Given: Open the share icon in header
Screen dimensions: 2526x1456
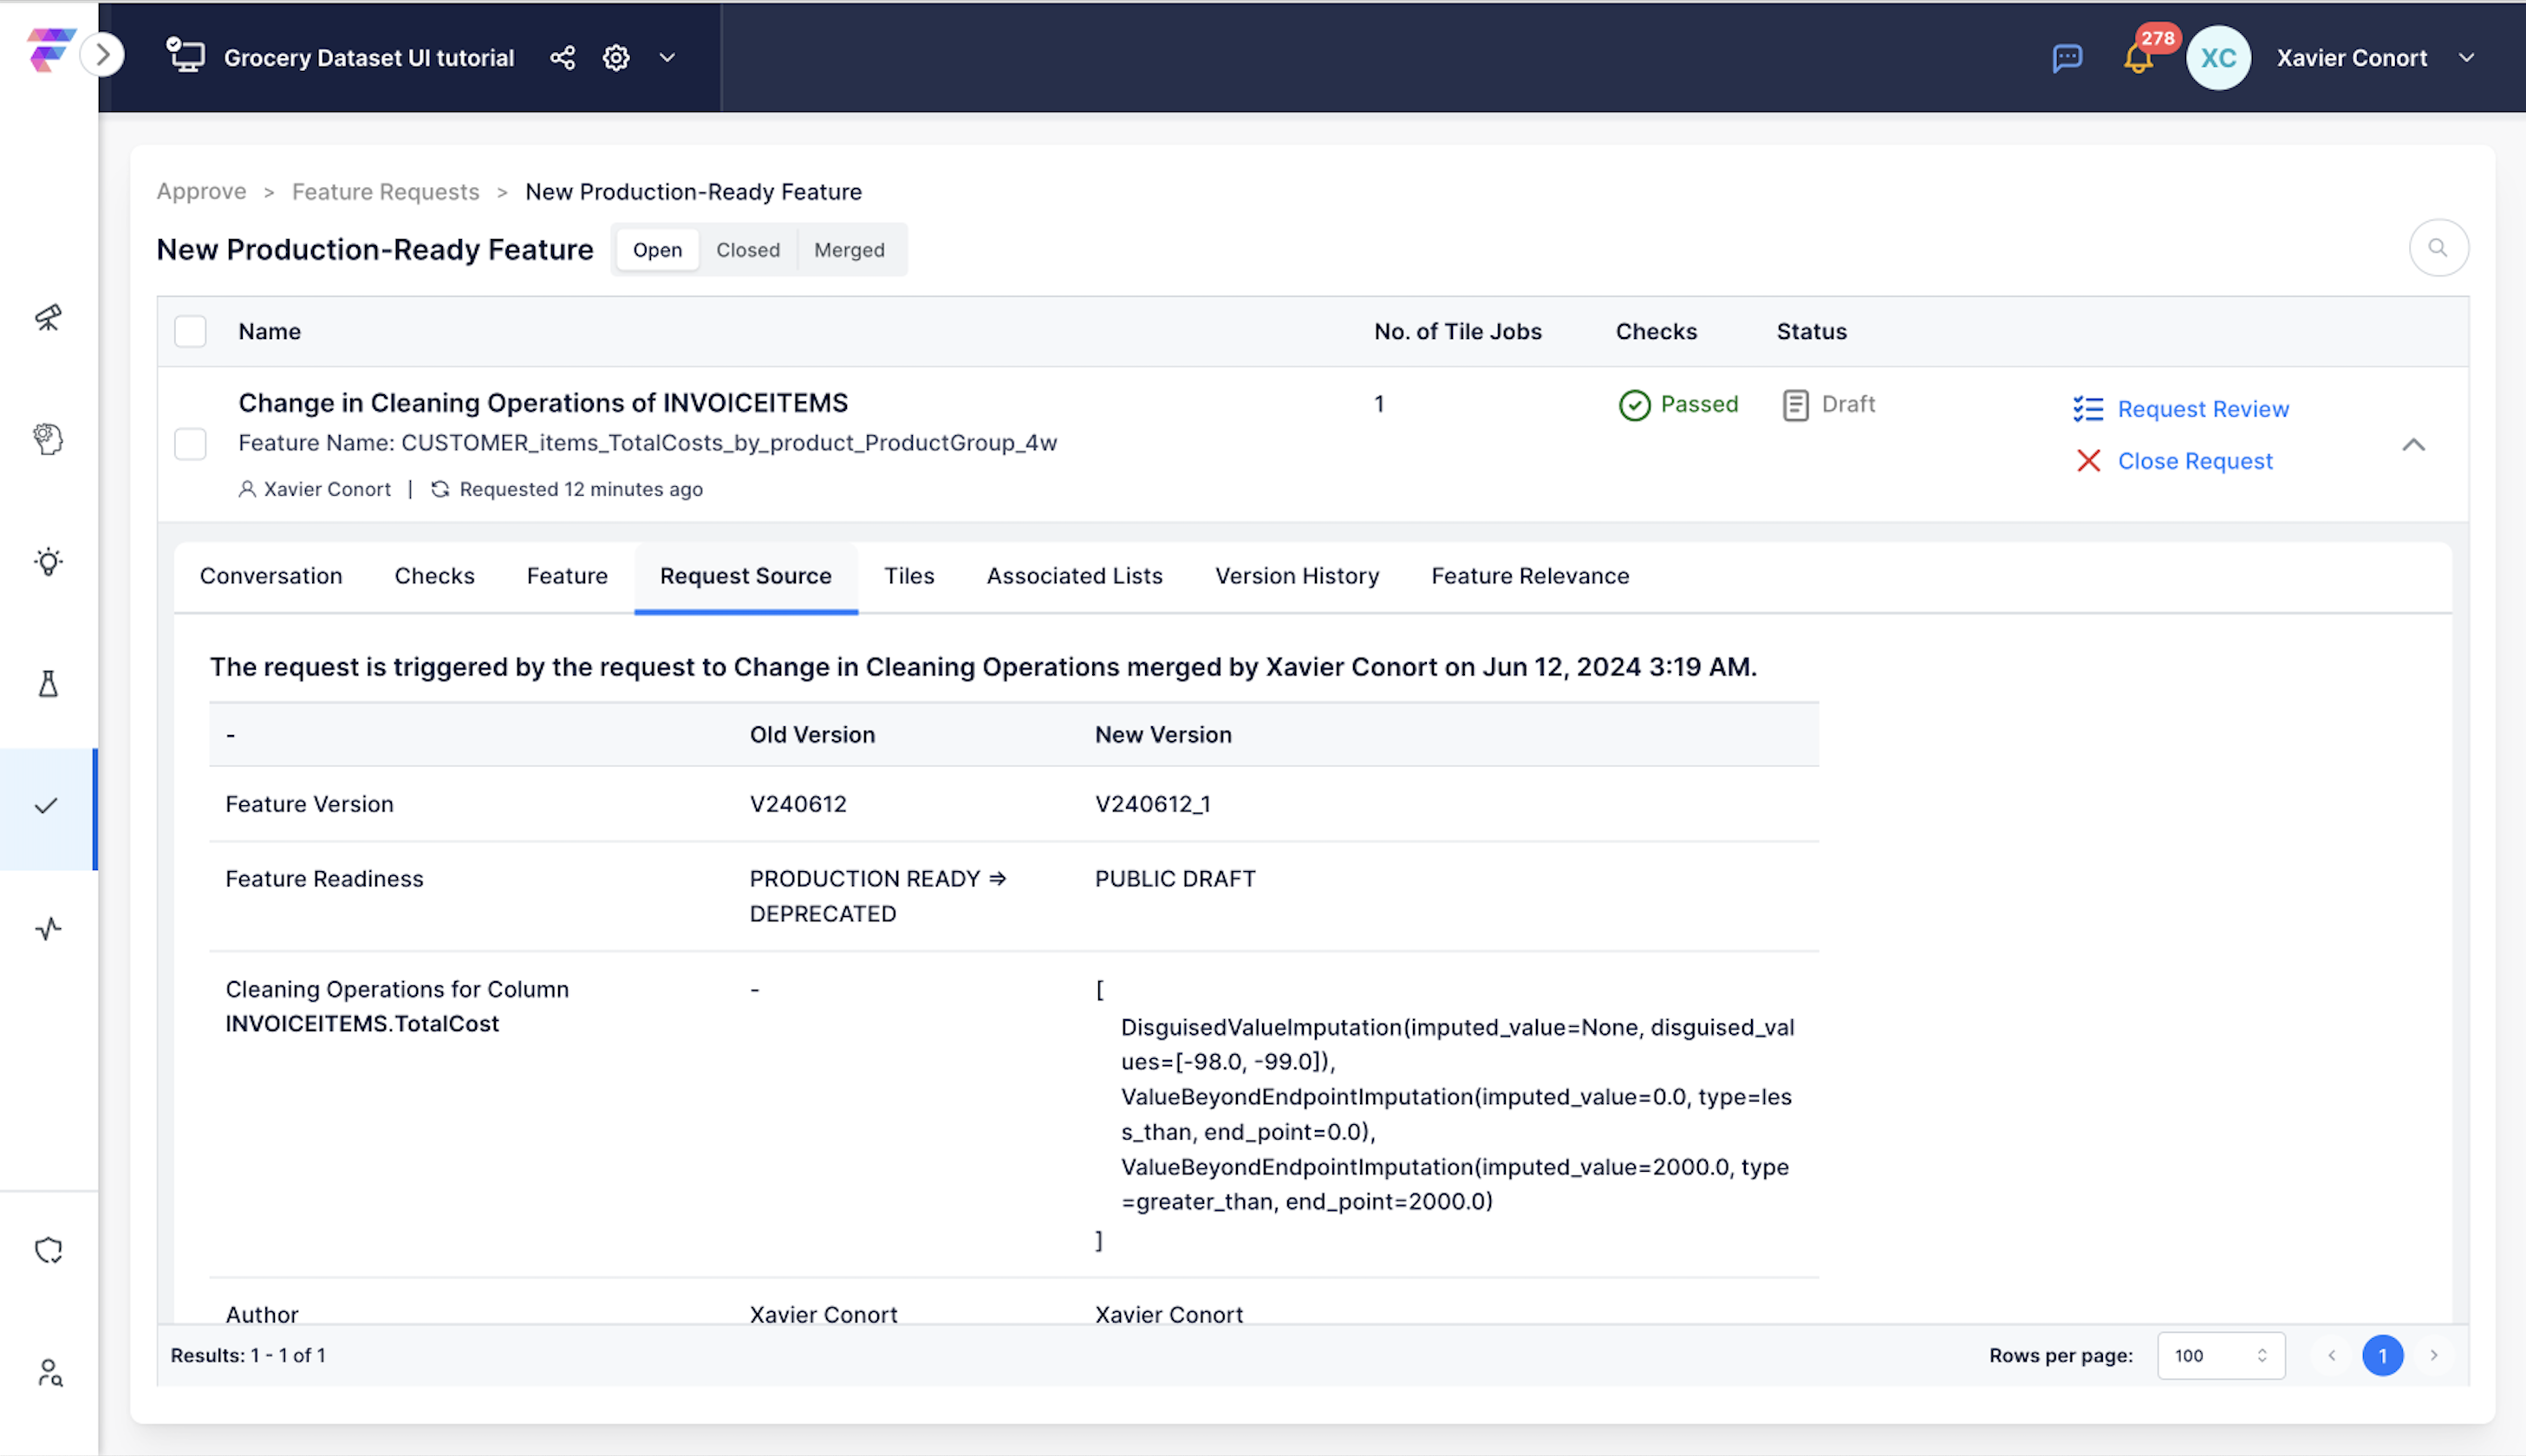Looking at the screenshot, I should tap(563, 58).
